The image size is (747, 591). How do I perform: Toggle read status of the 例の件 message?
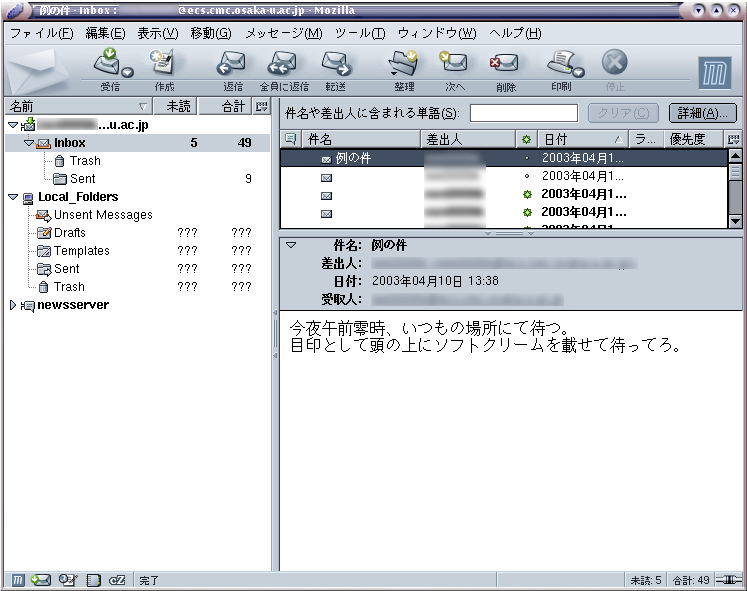pos(527,158)
